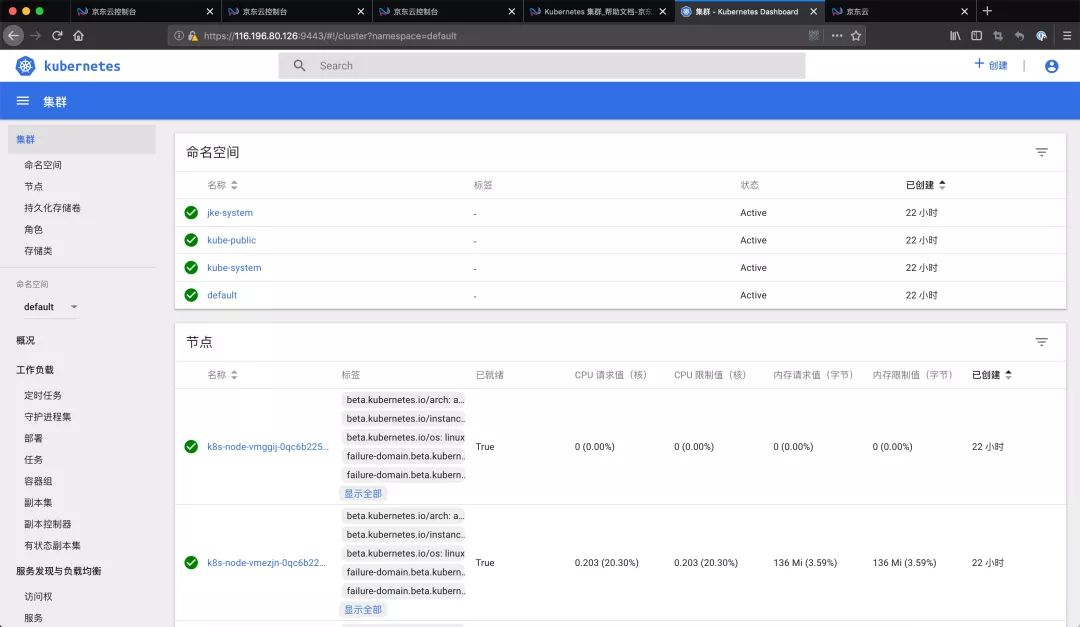The width and height of the screenshot is (1080, 627).
Task: Open the browser library icon
Action: click(x=955, y=36)
